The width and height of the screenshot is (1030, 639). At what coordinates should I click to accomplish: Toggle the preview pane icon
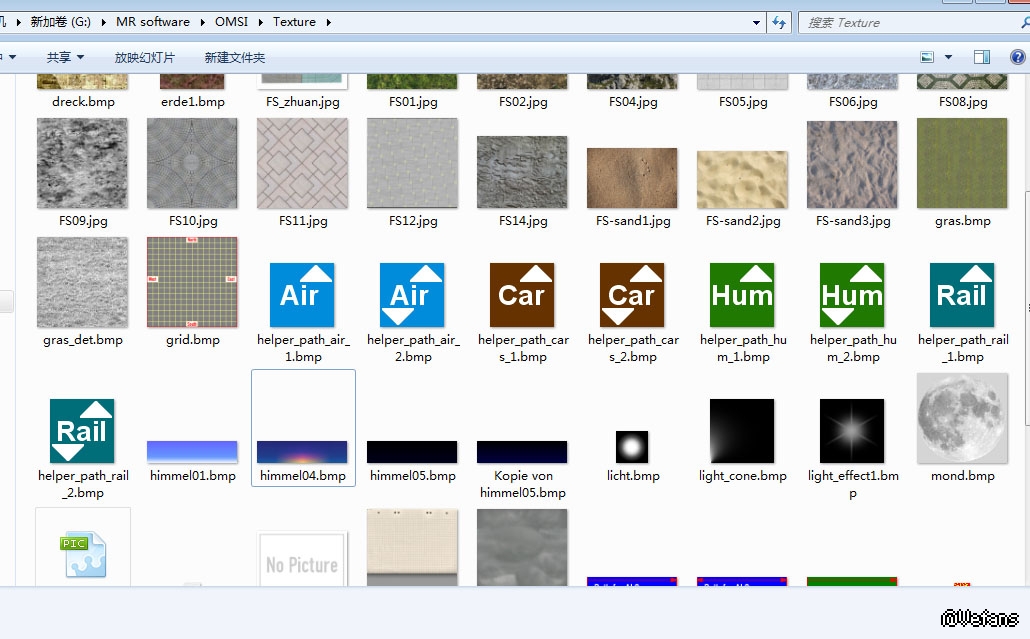[x=983, y=58]
